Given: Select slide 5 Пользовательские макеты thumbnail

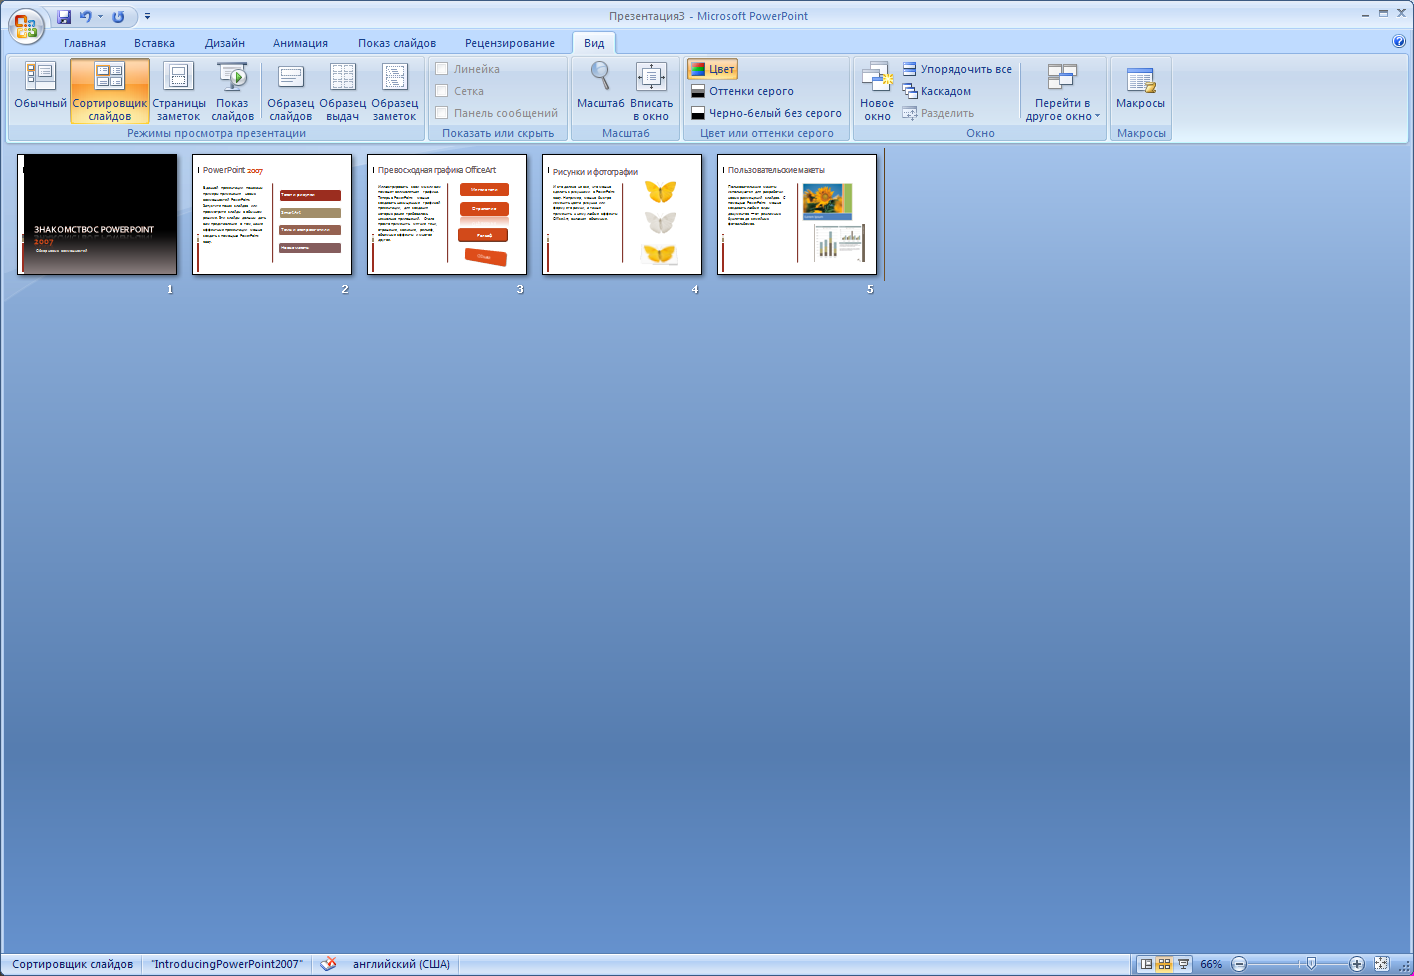Looking at the screenshot, I should pos(797,214).
